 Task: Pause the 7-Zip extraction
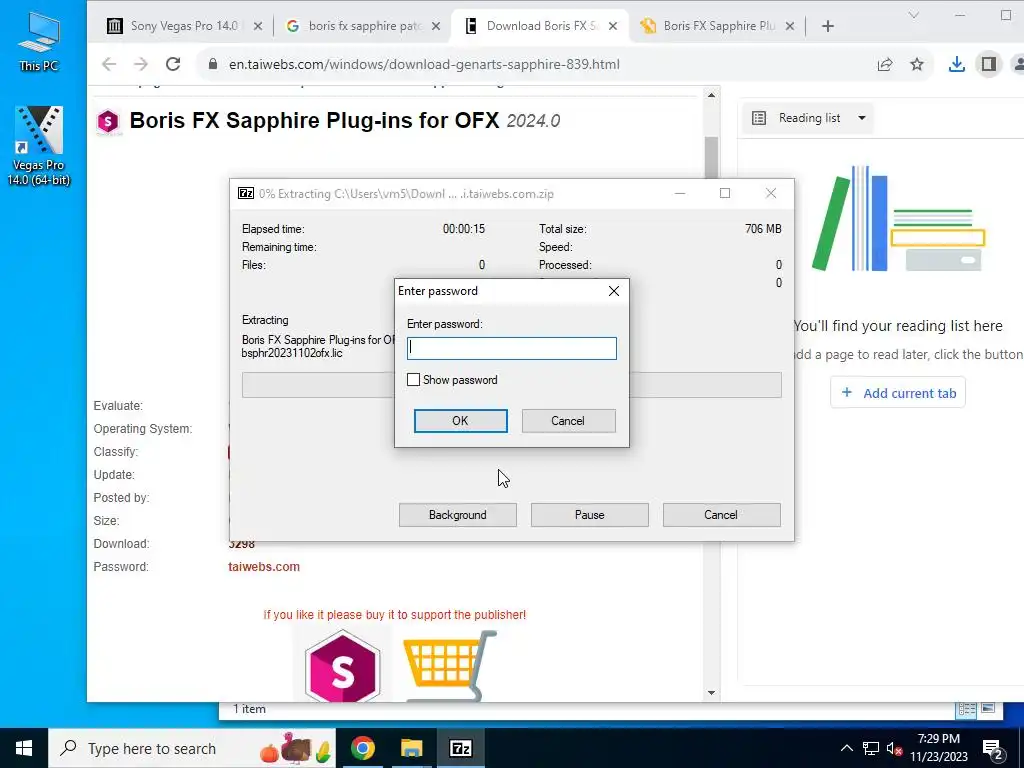[590, 515]
